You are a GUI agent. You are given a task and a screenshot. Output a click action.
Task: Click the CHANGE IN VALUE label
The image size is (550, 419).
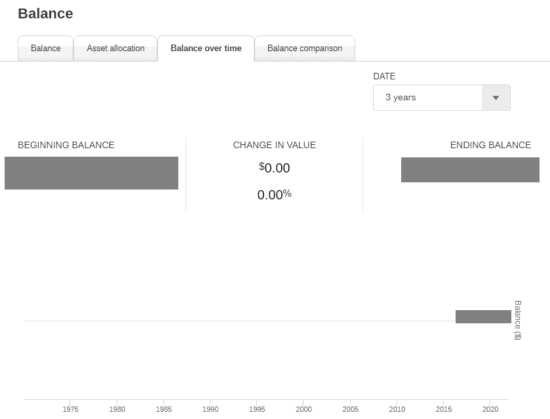click(x=274, y=145)
